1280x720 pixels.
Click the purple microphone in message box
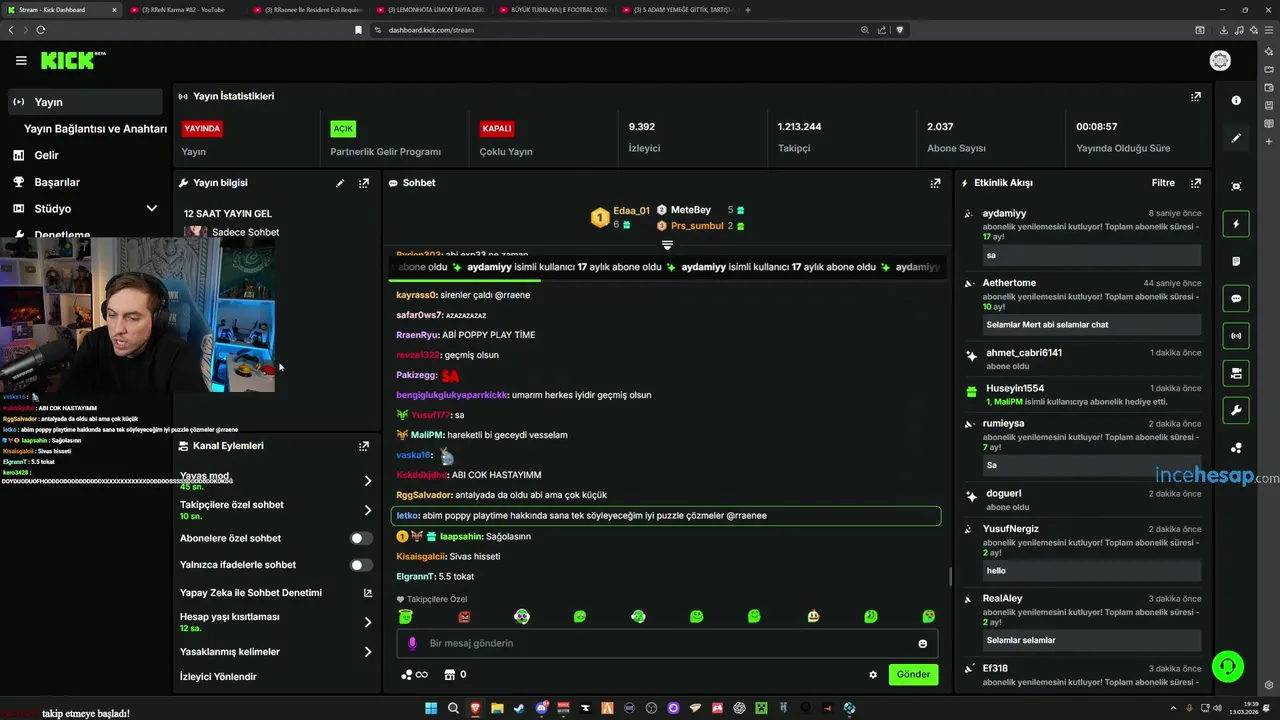click(x=412, y=643)
